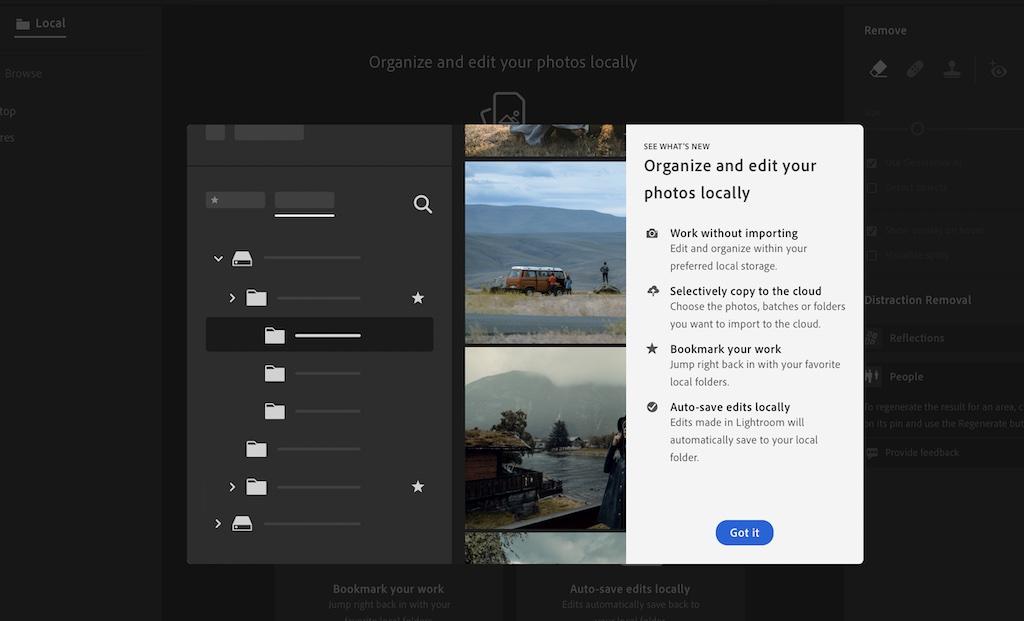Image resolution: width=1024 pixels, height=621 pixels.
Task: Click the Provide feedback speech icon
Action: coord(872,453)
